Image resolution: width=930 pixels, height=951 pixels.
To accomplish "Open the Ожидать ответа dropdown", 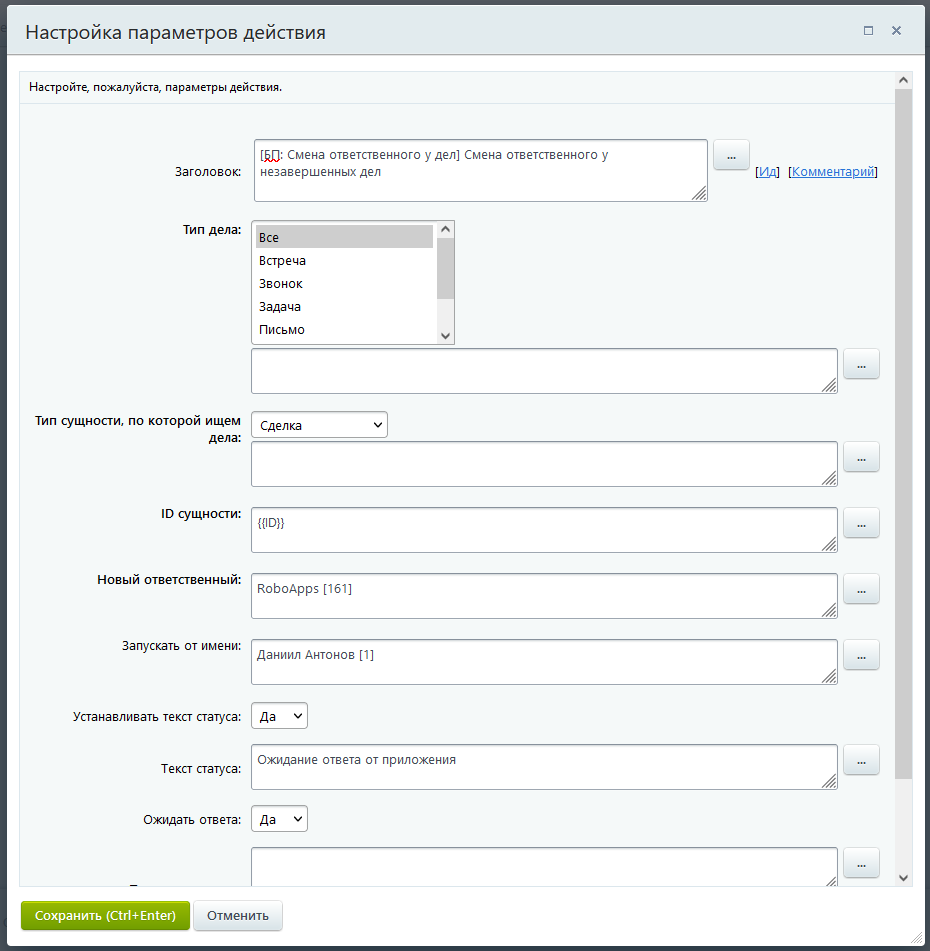I will point(279,819).
